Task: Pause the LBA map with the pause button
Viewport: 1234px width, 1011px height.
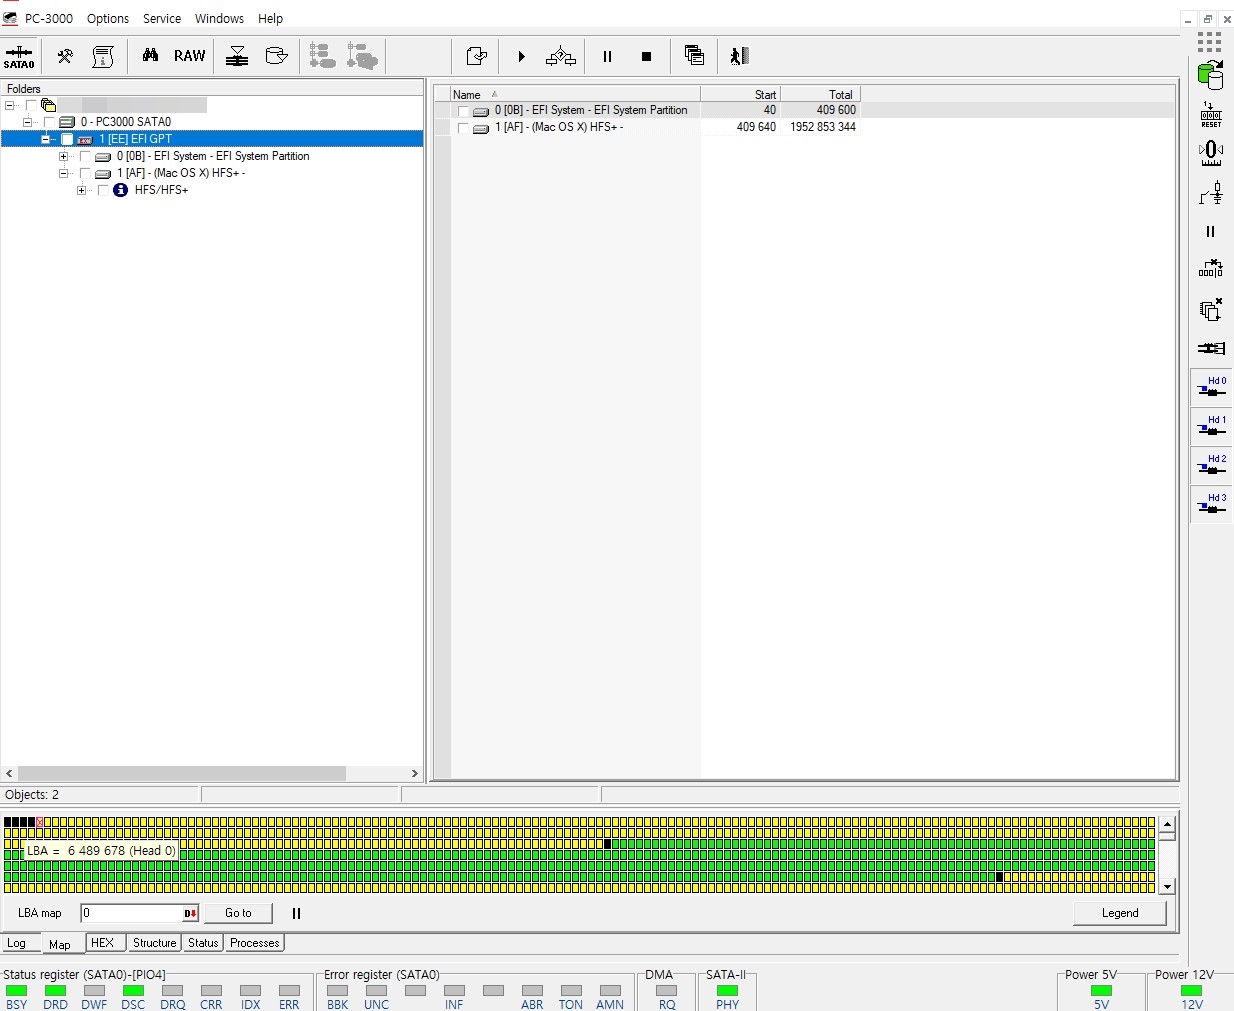Action: point(296,913)
